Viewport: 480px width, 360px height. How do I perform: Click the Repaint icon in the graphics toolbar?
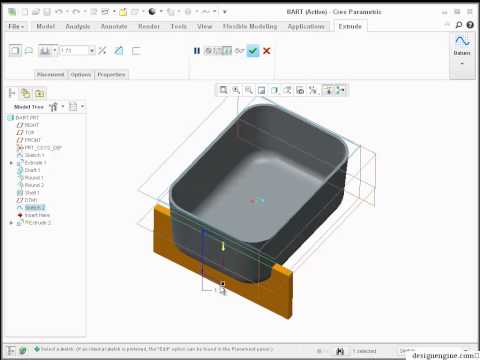pos(262,90)
